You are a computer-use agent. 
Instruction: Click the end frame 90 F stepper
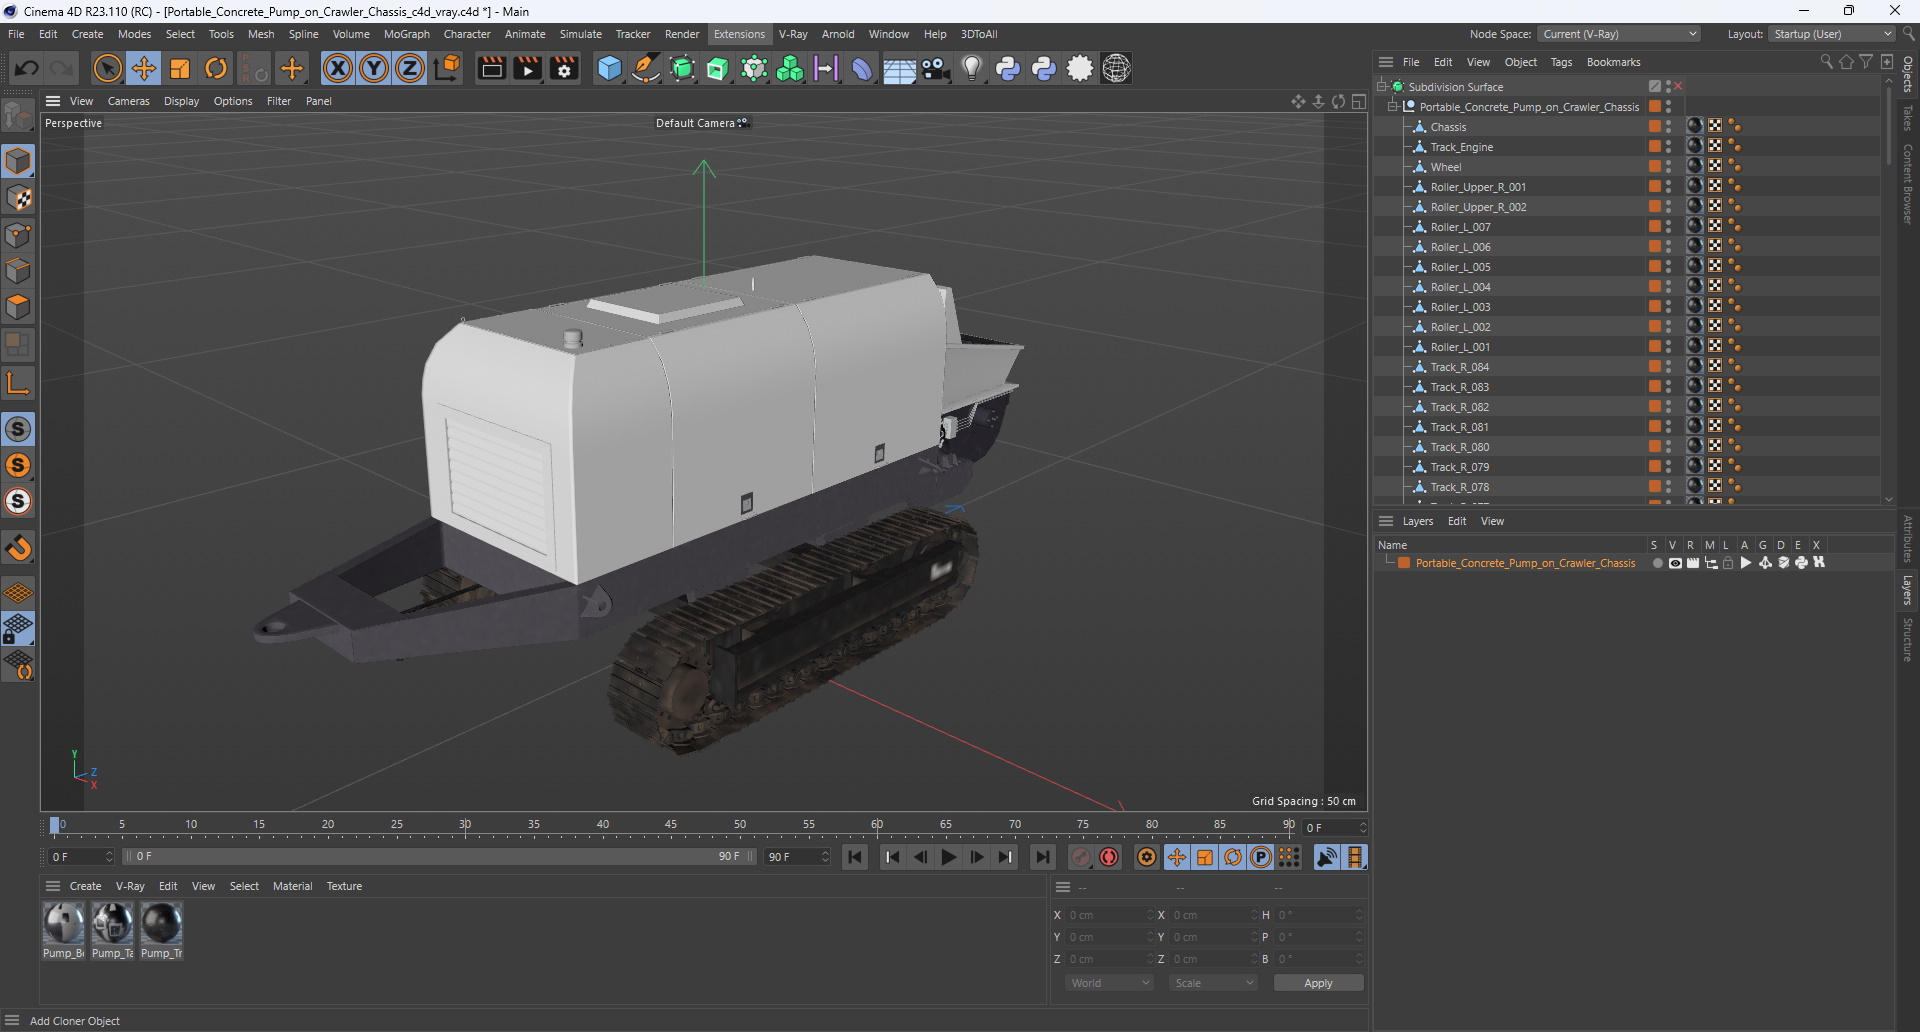[825, 857]
